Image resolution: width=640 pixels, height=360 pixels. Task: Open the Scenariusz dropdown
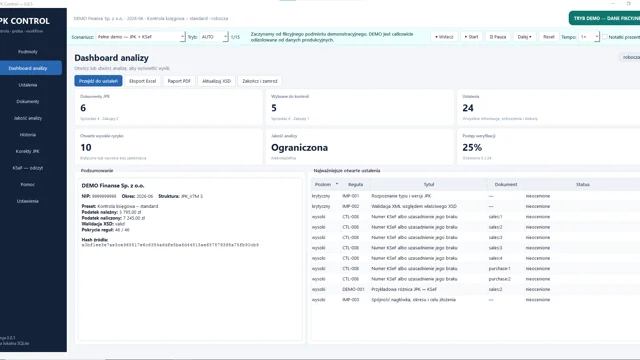141,37
